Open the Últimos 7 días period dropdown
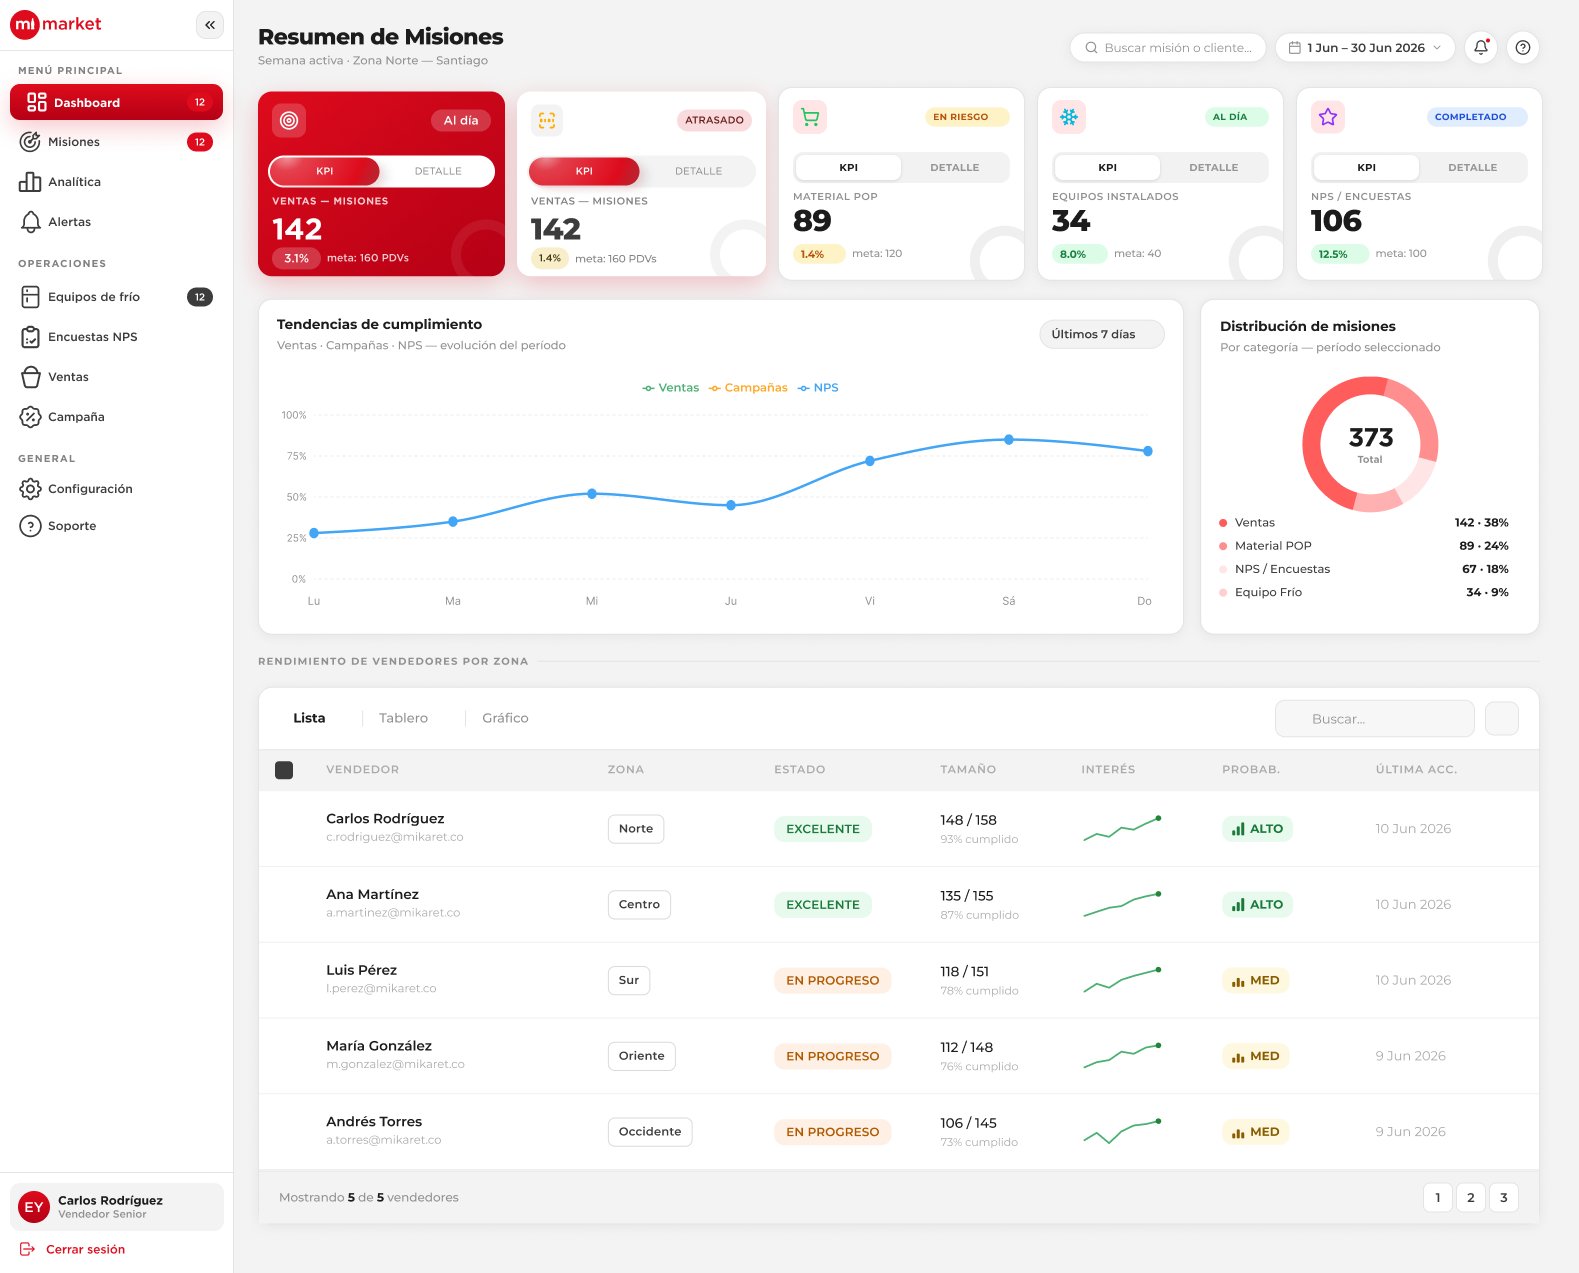This screenshot has width=1579, height=1273. (1102, 334)
